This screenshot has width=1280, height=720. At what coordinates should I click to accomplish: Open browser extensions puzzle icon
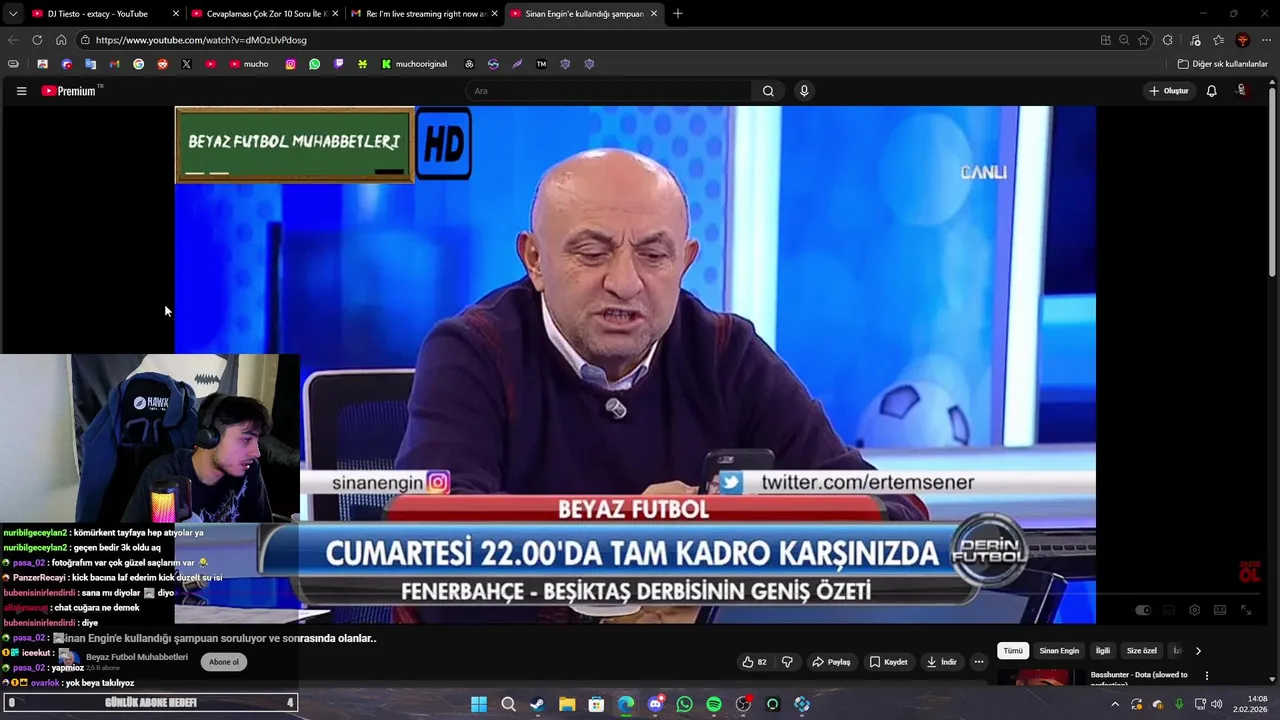tap(1168, 40)
